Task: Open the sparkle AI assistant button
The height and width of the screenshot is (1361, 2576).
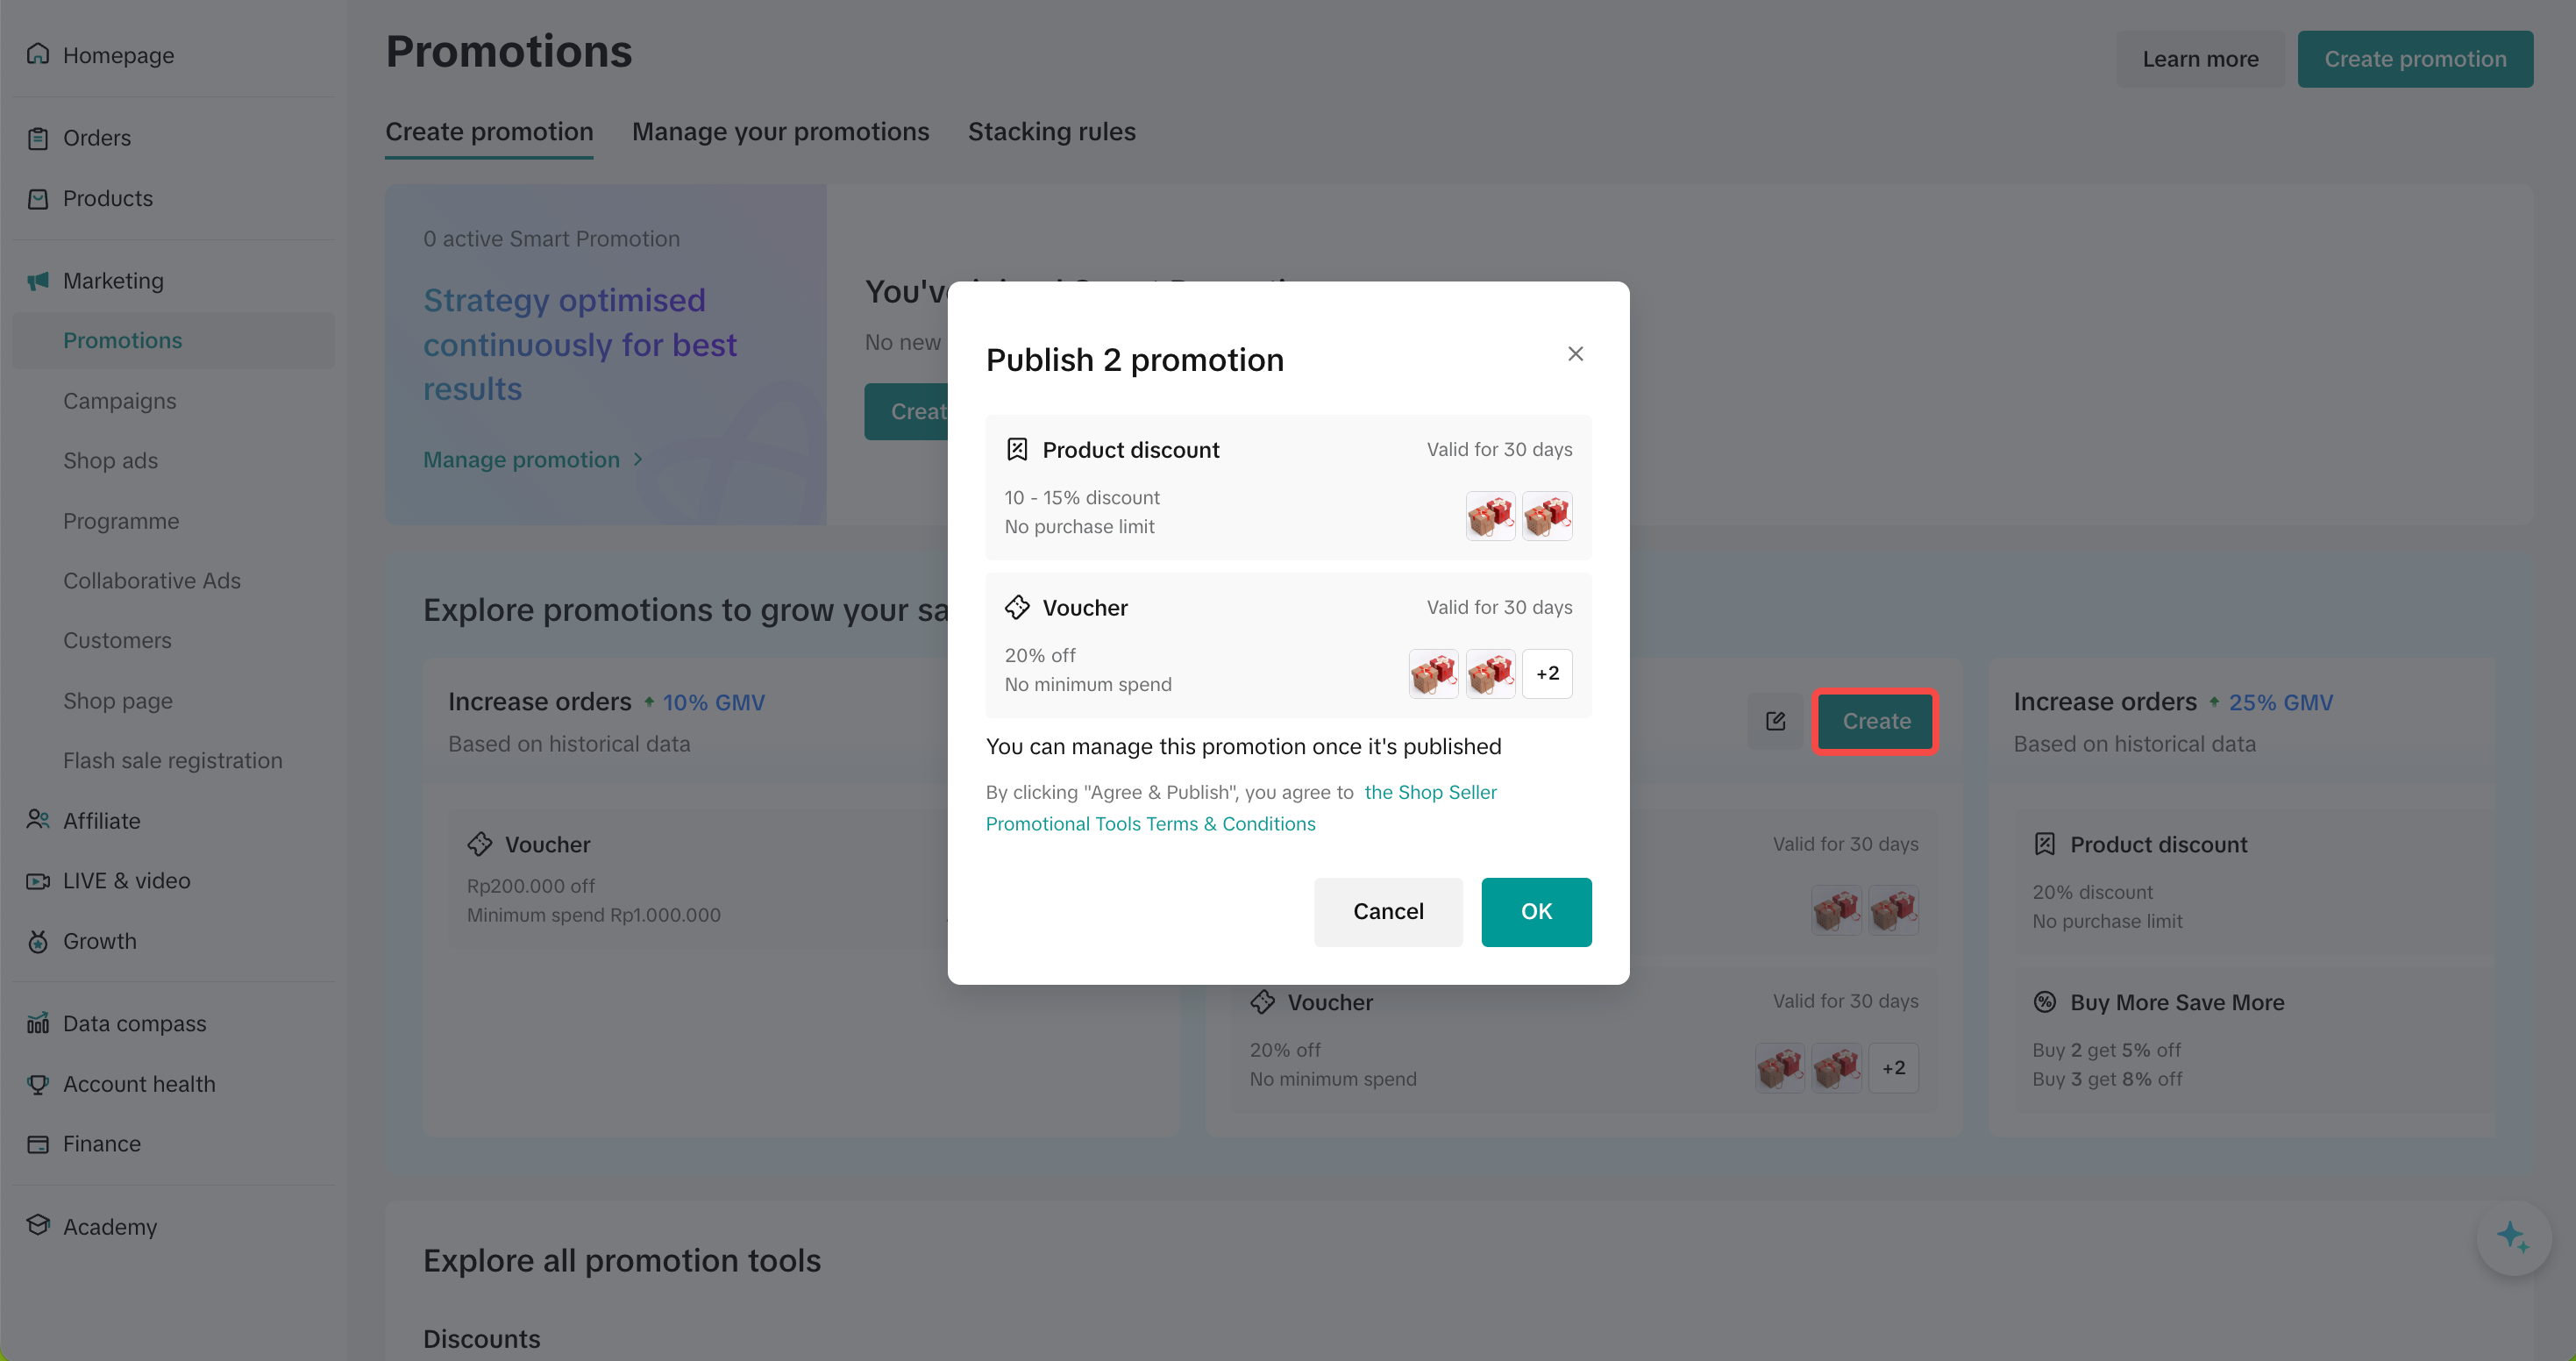Action: point(2512,1237)
